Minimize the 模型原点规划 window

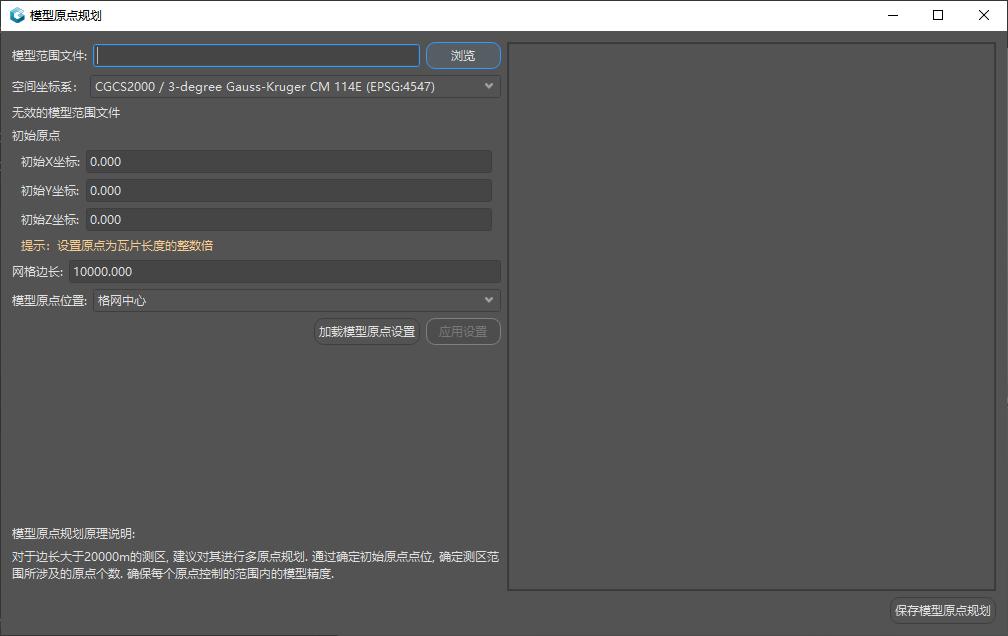(893, 15)
